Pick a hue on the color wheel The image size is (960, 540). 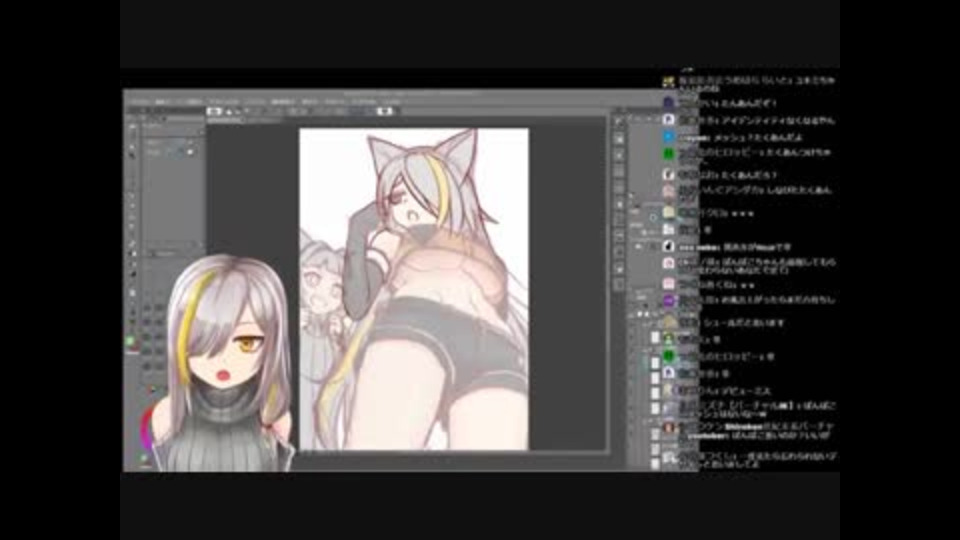pyautogui.click(x=148, y=429)
